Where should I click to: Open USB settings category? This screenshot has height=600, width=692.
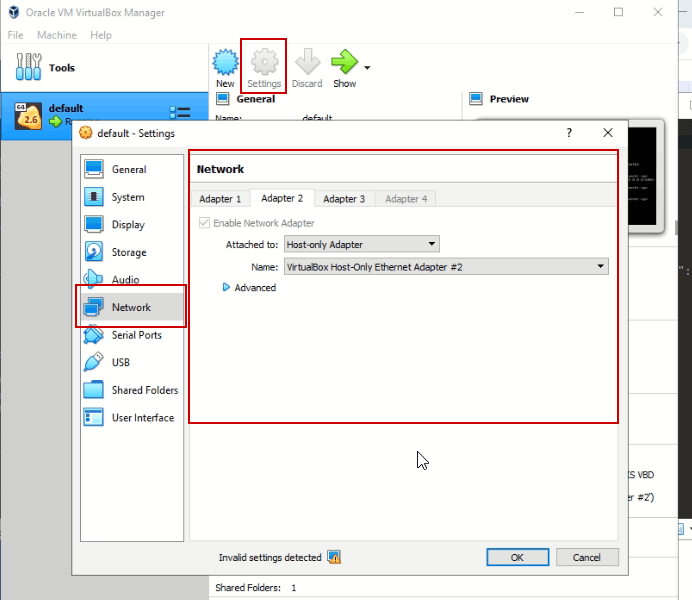132,362
